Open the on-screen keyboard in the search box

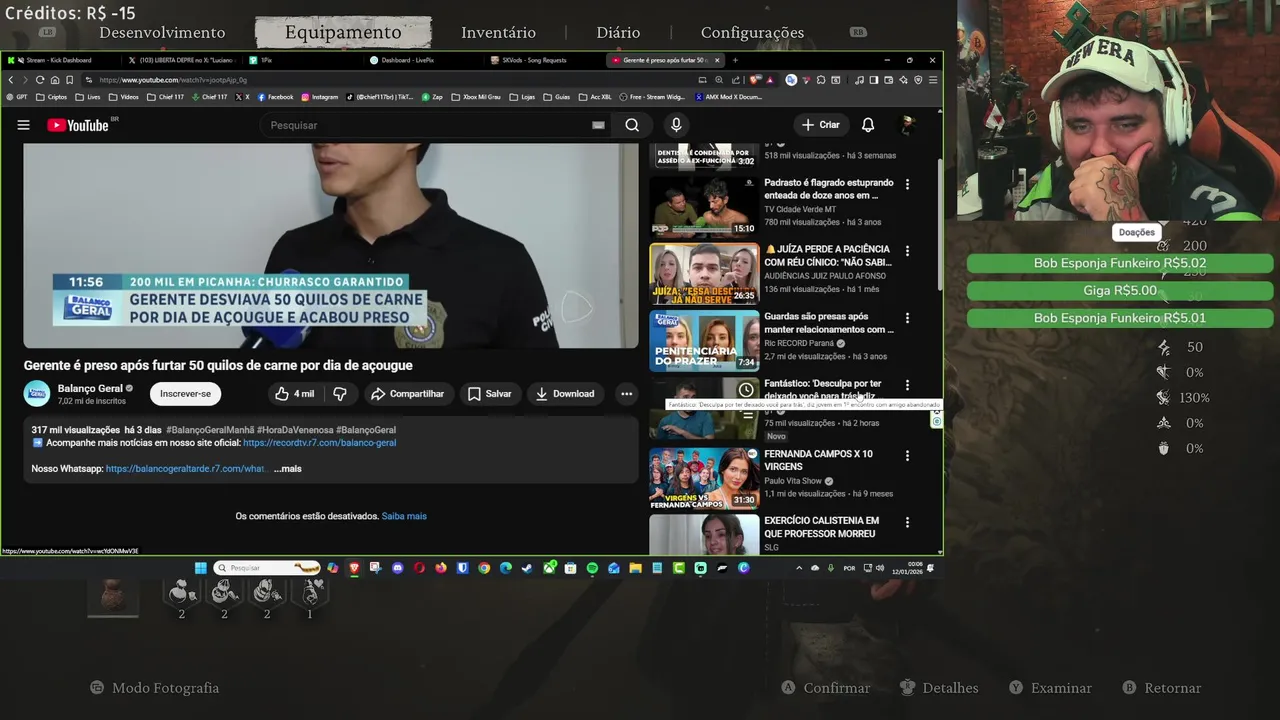[598, 125]
